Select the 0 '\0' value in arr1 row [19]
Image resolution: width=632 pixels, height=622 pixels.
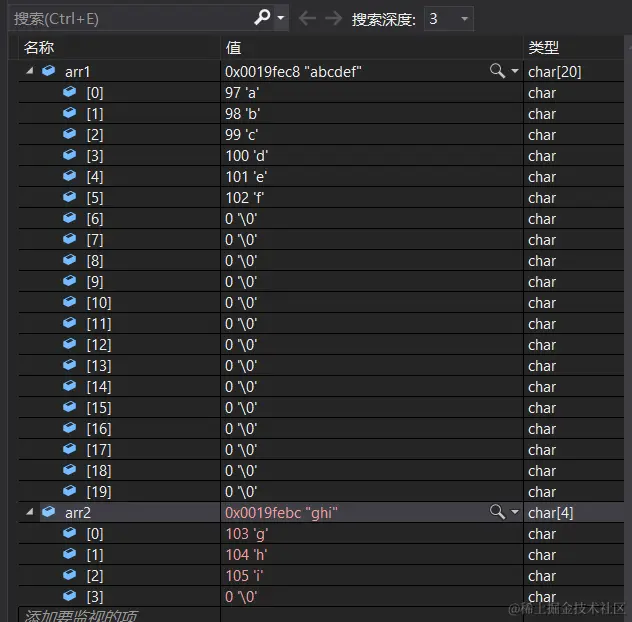241,492
